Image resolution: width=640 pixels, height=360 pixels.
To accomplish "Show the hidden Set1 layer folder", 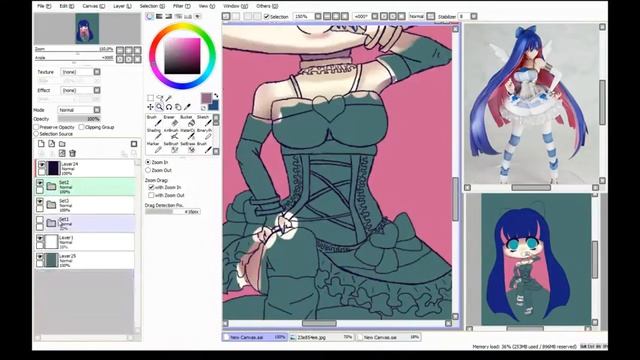I will [x=40, y=220].
